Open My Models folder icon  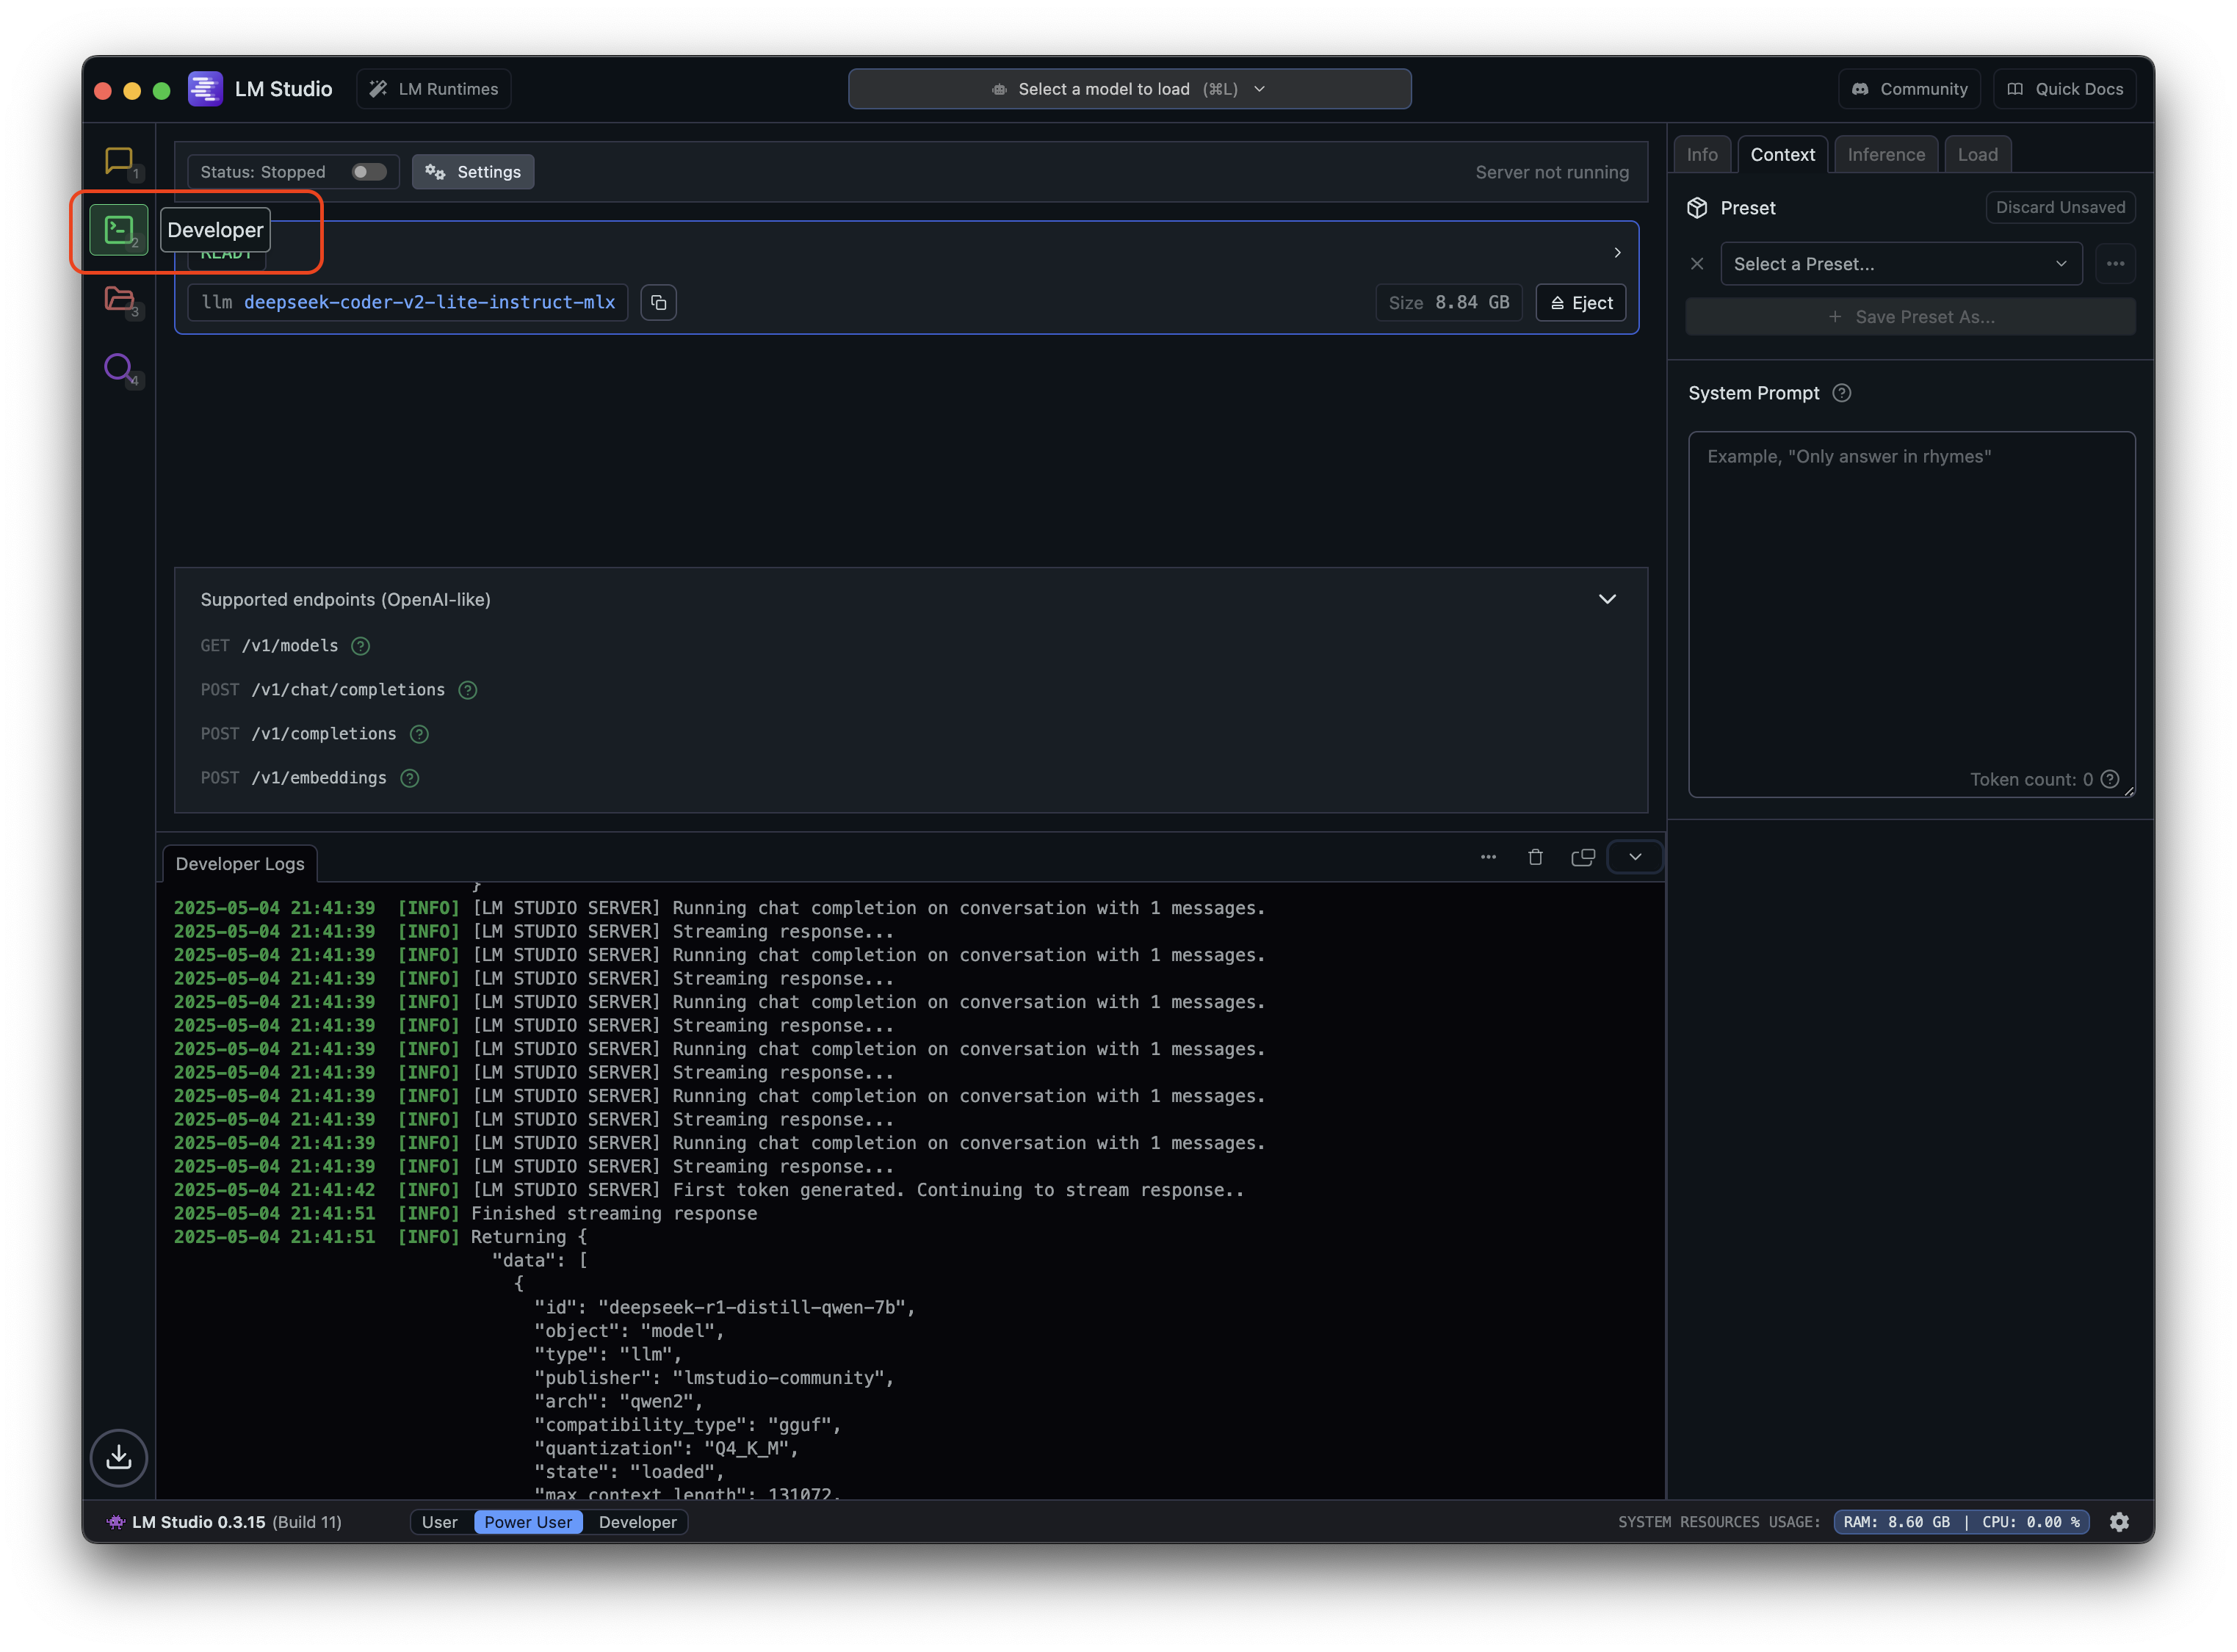click(119, 299)
